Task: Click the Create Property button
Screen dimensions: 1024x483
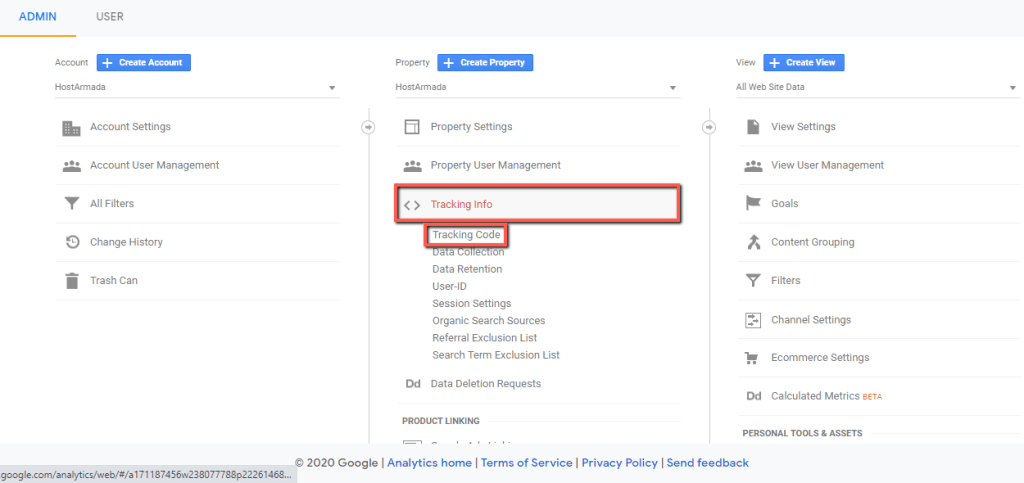Action: tap(485, 63)
